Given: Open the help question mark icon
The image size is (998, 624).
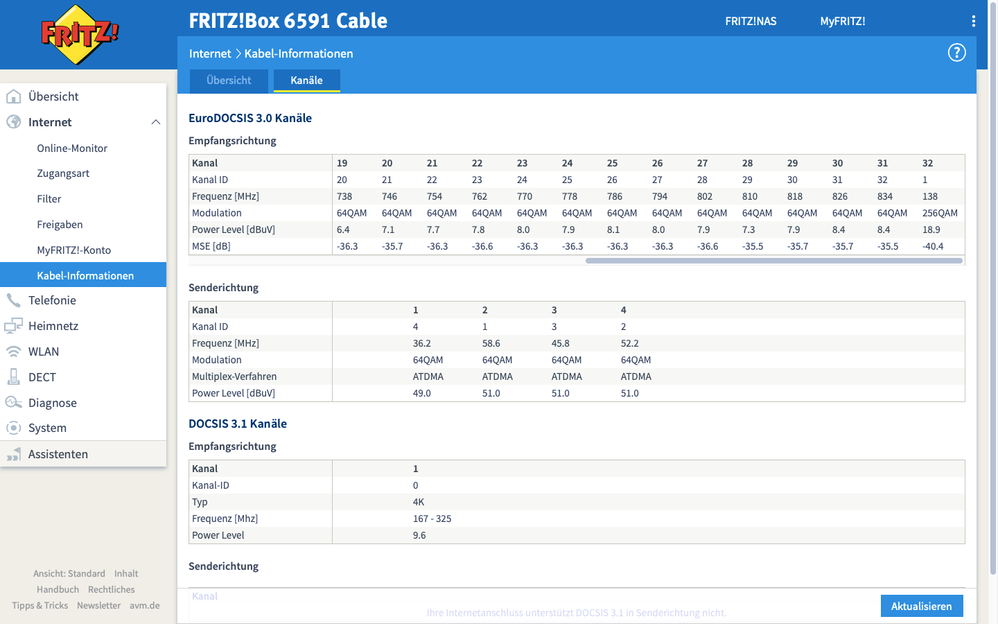Looking at the screenshot, I should 957,53.
